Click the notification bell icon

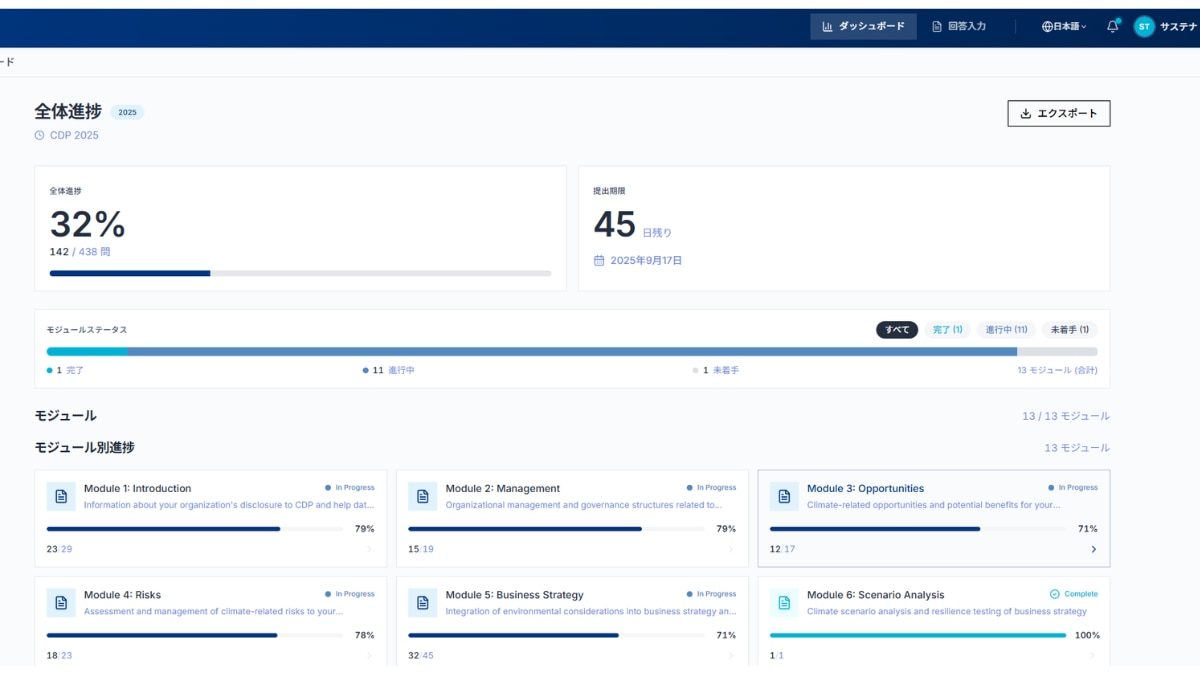coord(1112,27)
